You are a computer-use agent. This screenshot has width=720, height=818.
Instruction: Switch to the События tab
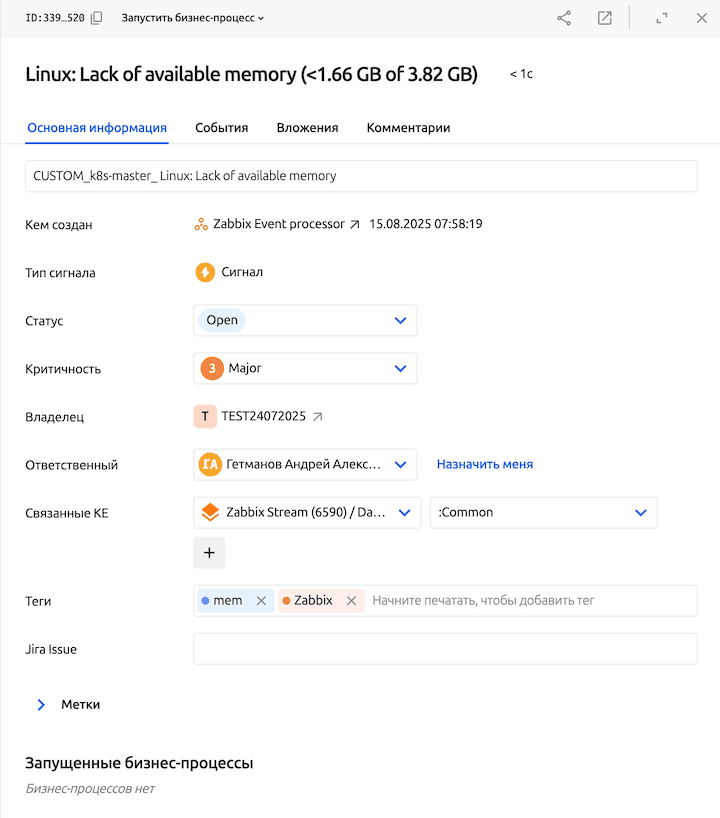[221, 128]
